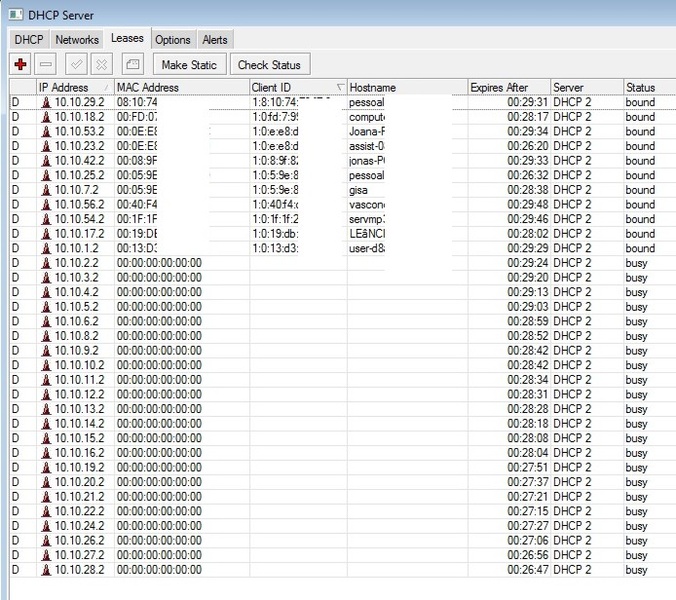676x600 pixels.
Task: Select IP address 10.10.6.2
Action: [76, 322]
